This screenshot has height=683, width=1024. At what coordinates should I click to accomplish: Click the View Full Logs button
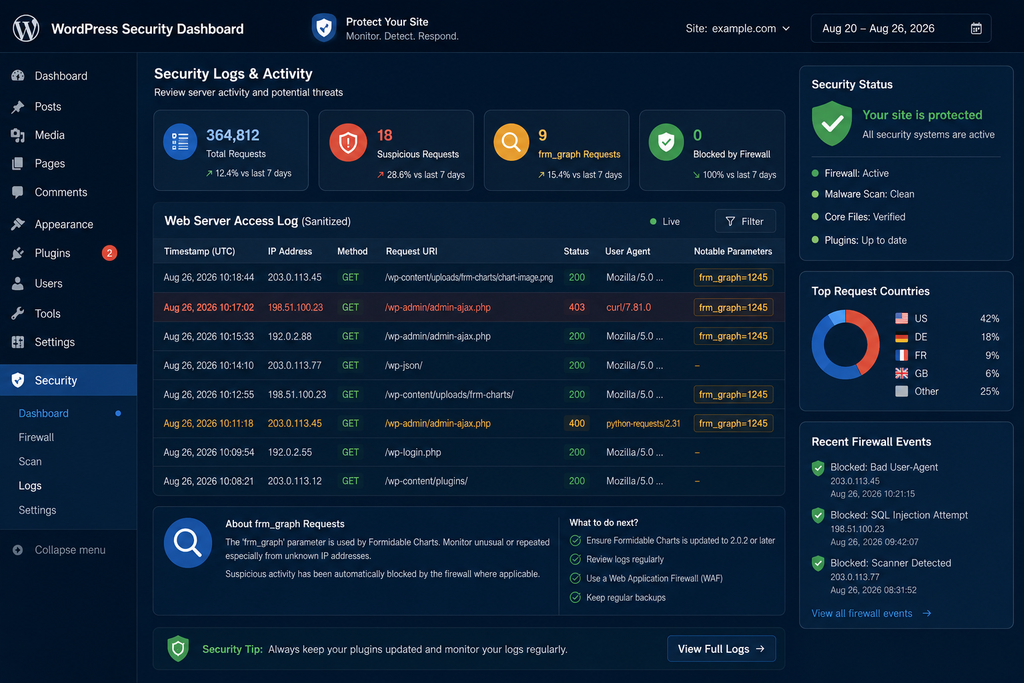tap(721, 648)
